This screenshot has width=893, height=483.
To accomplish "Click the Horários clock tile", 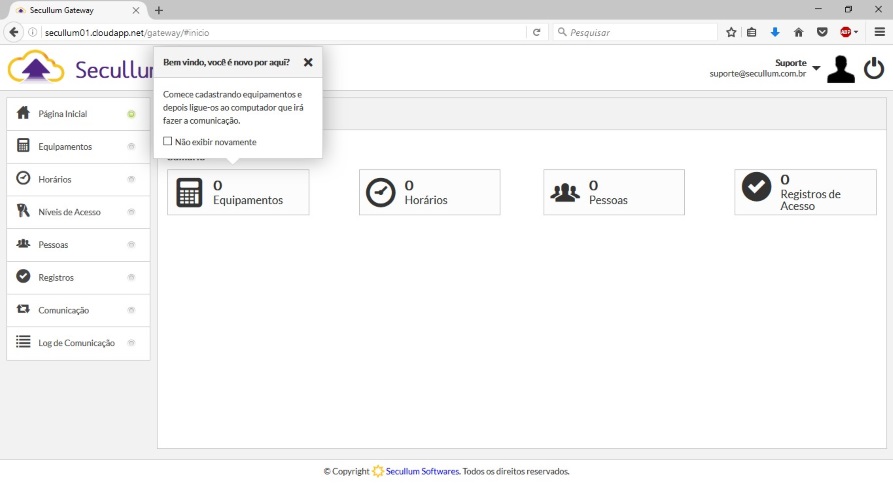I will (x=429, y=192).
